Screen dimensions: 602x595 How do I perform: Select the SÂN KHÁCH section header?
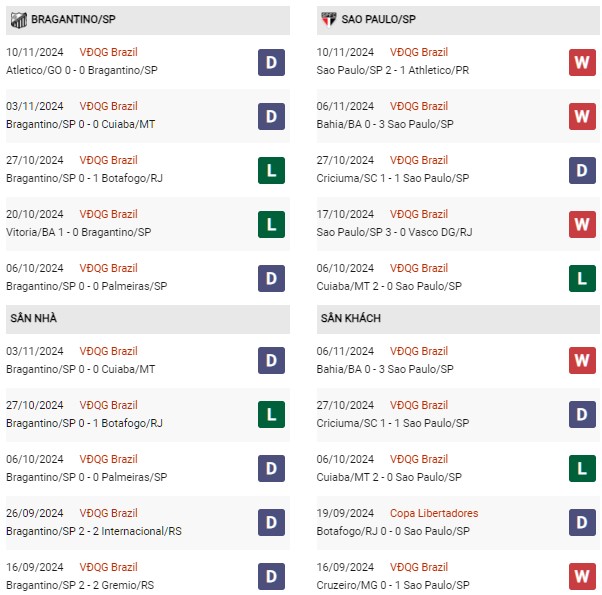(458, 319)
